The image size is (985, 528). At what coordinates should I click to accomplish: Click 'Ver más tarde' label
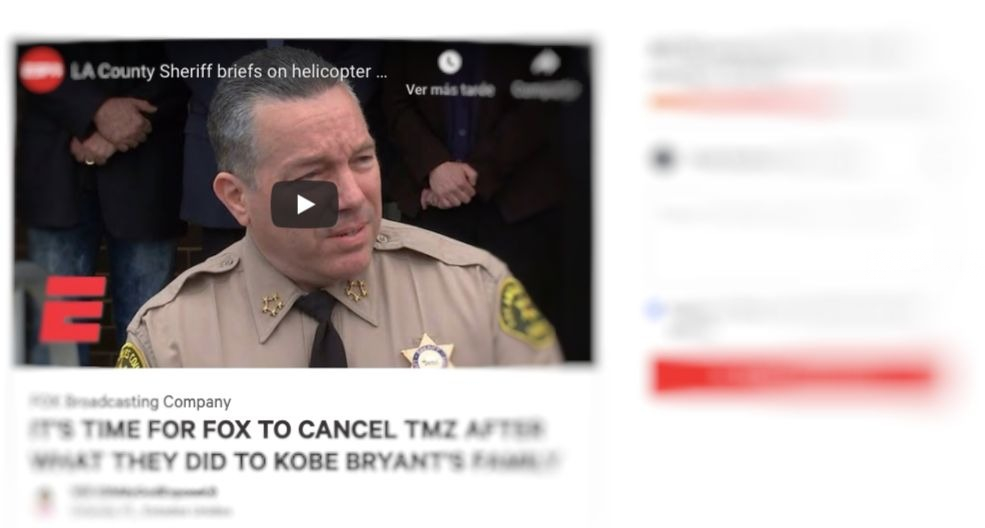point(450,90)
